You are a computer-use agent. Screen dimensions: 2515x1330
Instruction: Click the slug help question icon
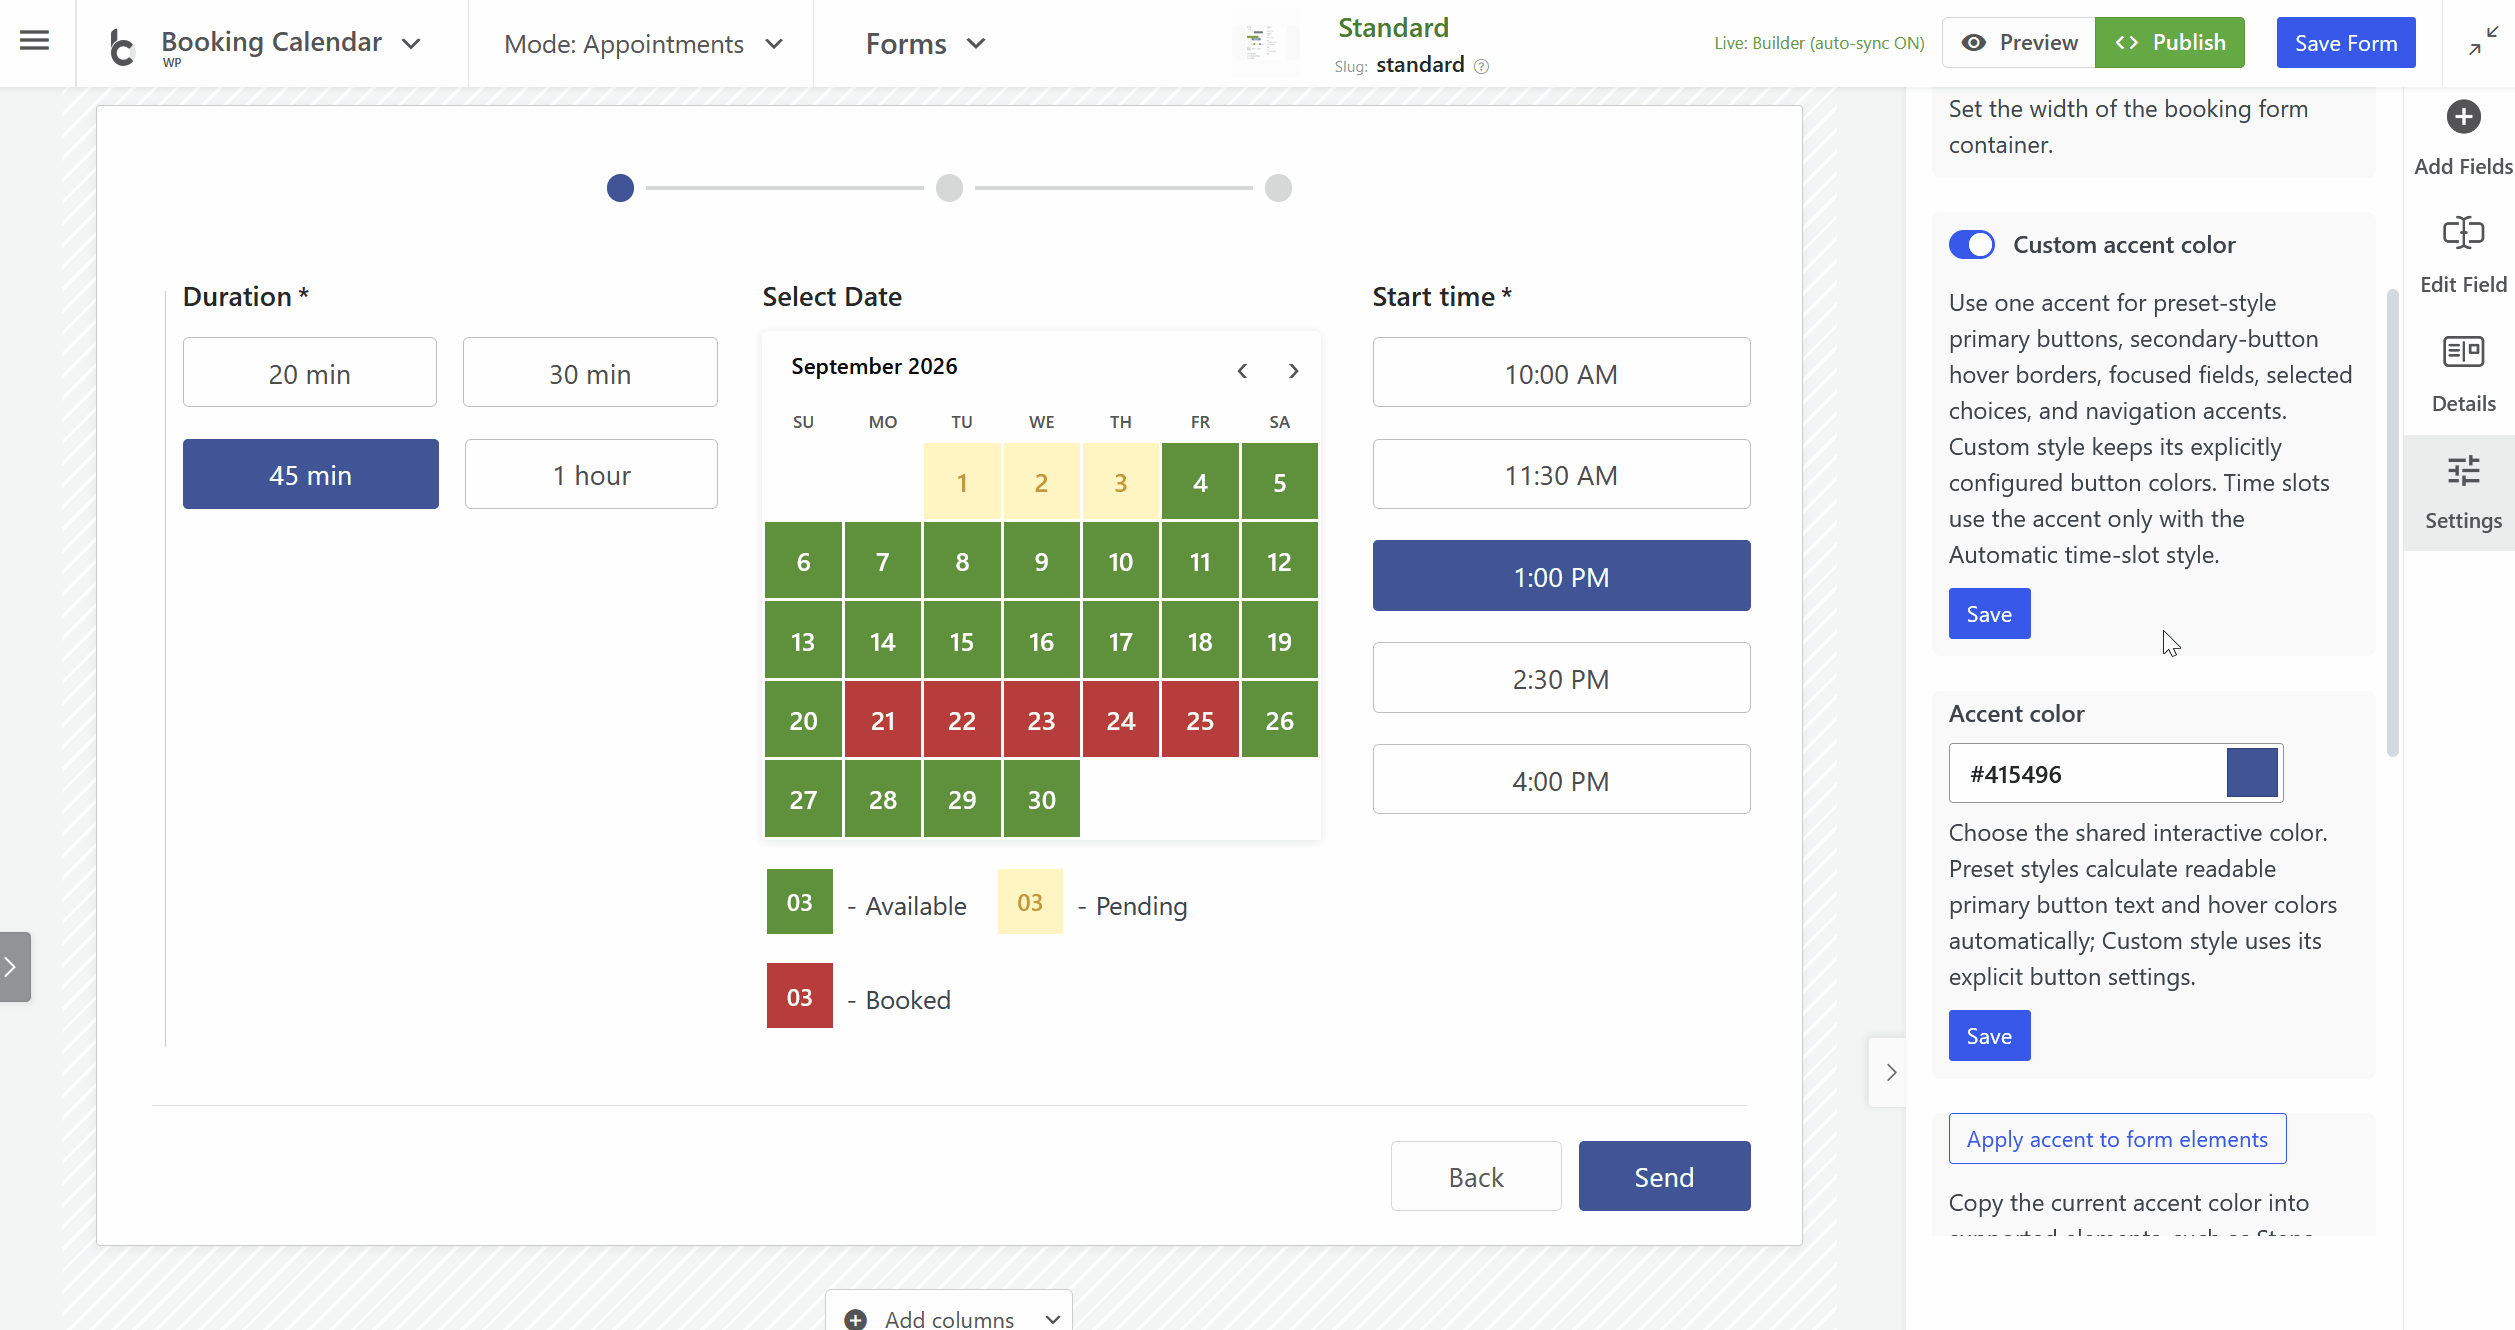click(1482, 66)
